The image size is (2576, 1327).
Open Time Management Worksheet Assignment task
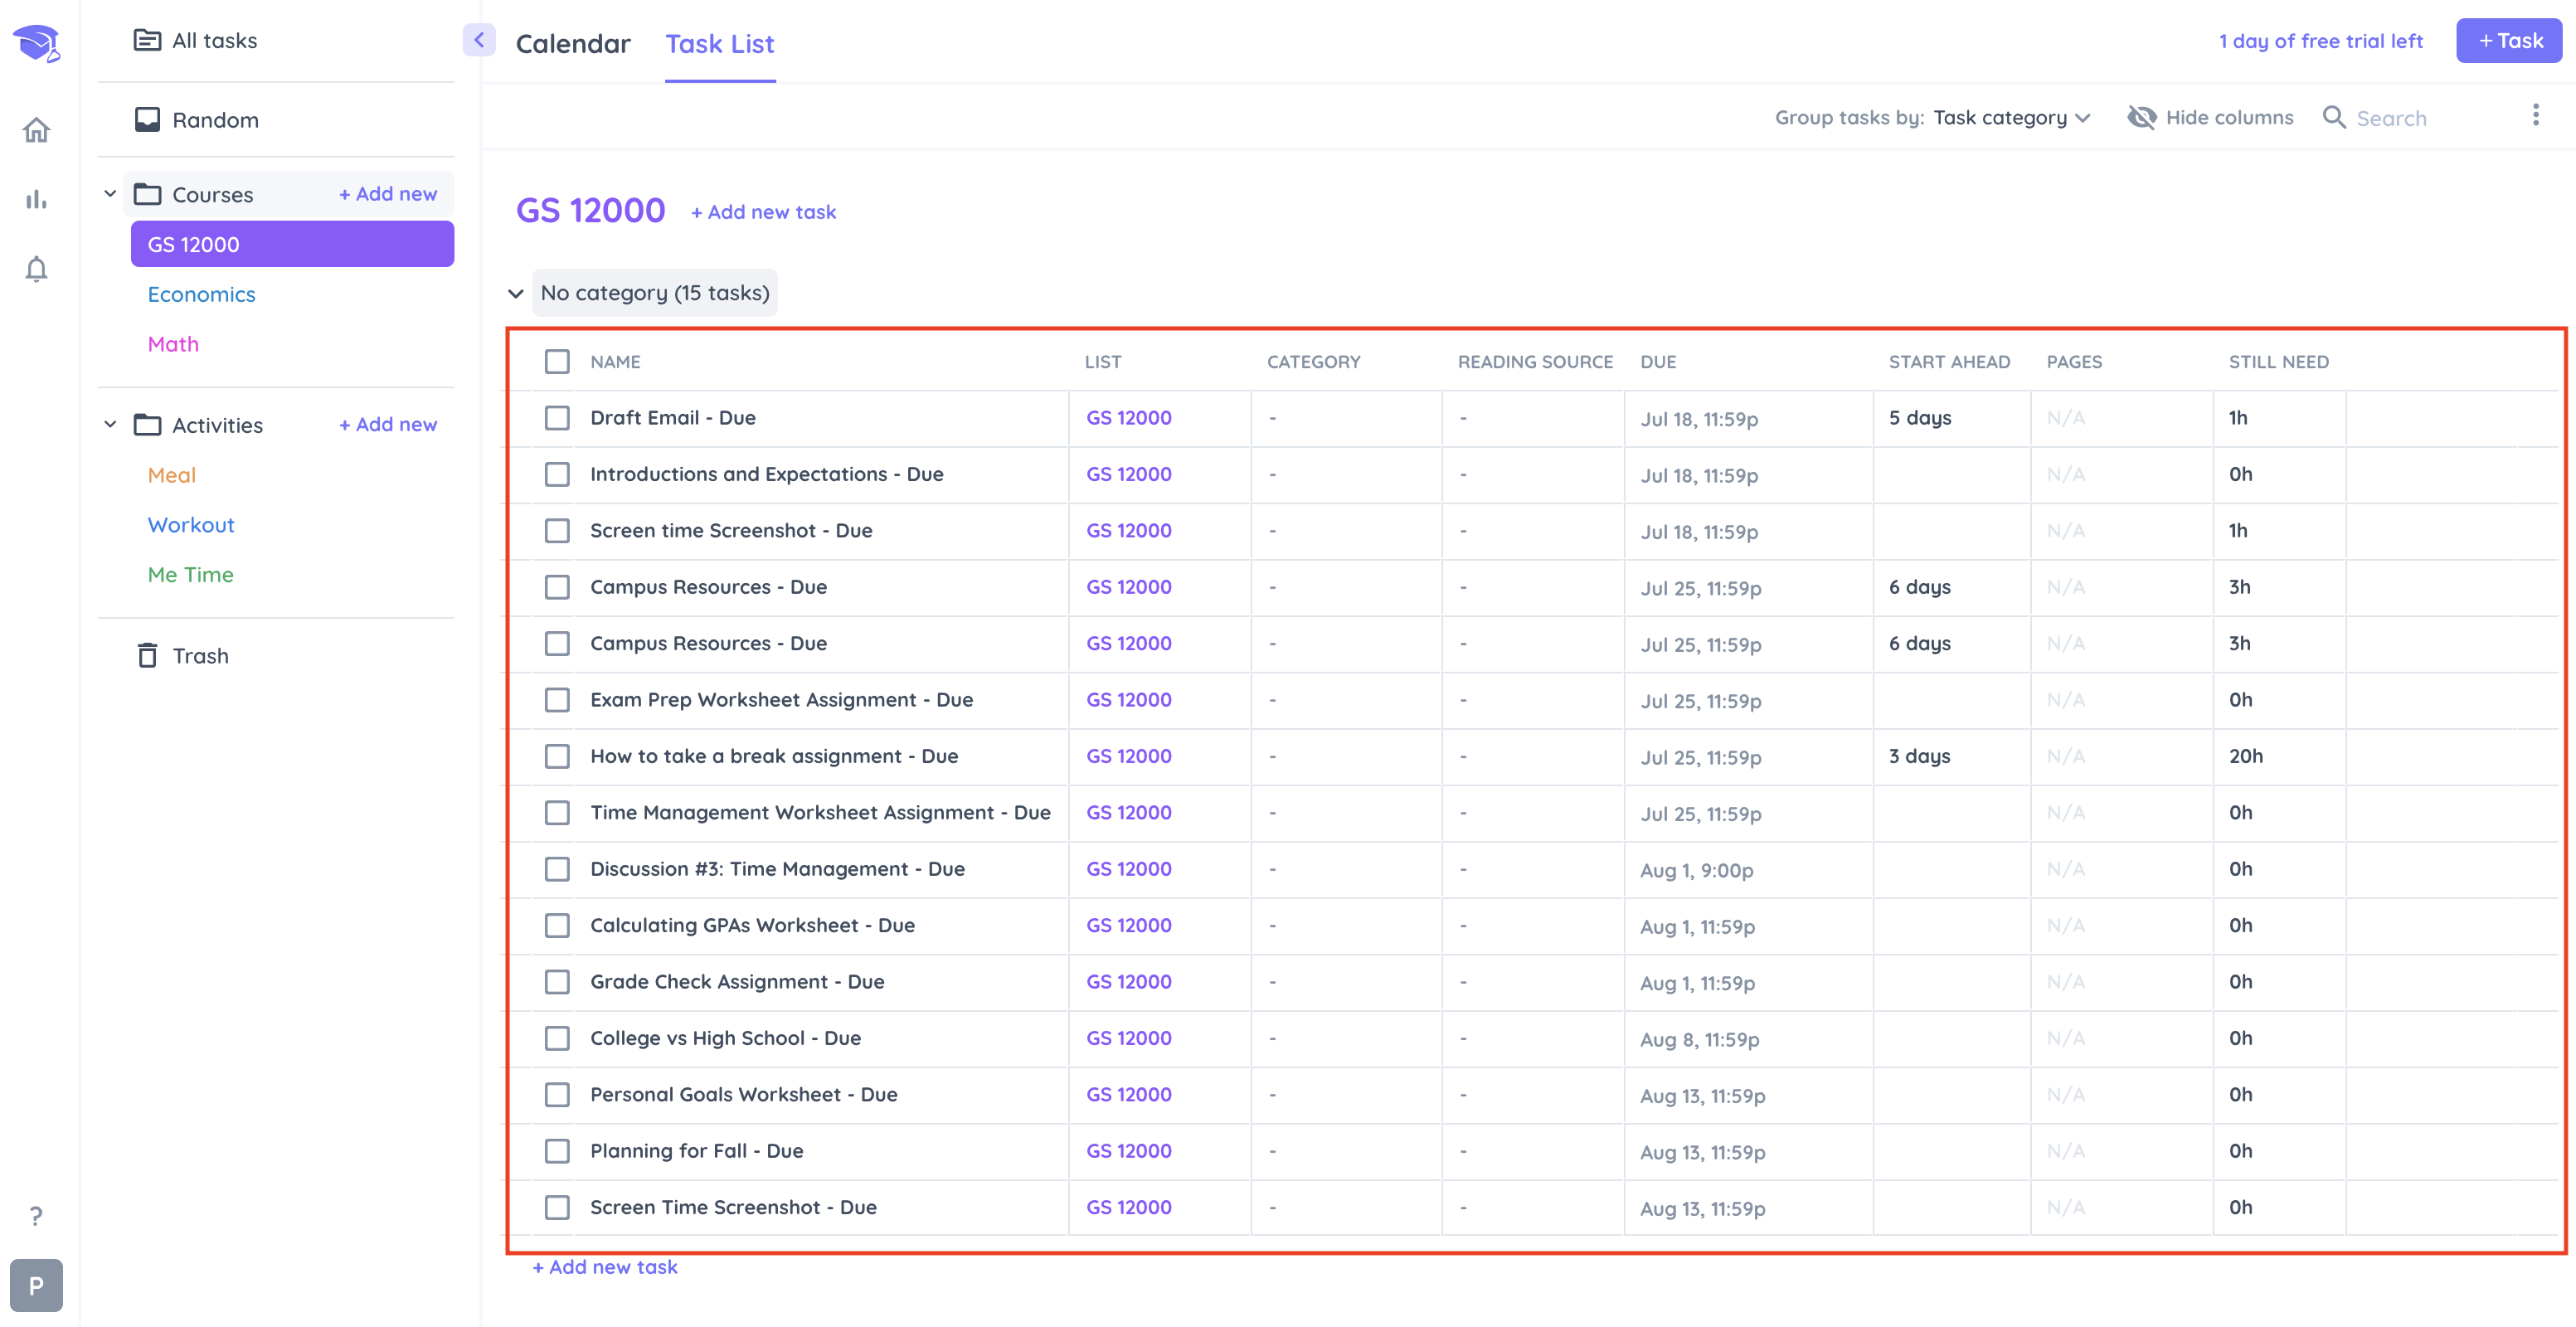point(820,813)
